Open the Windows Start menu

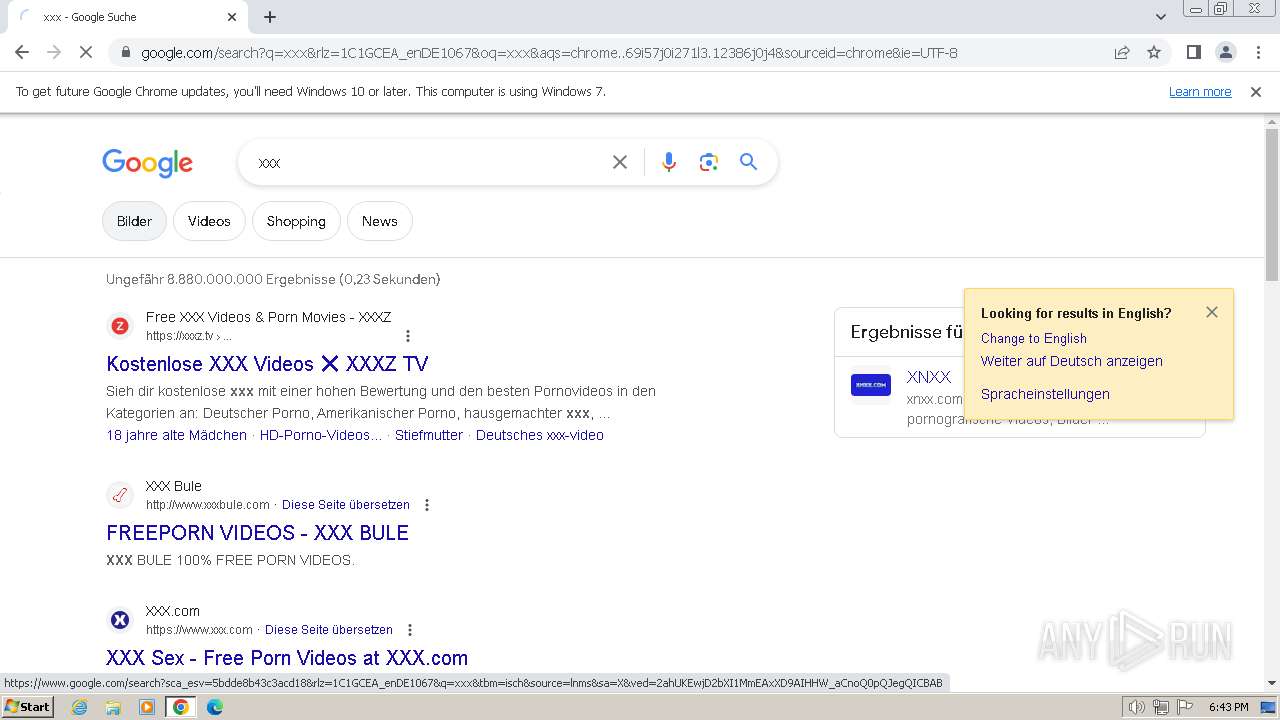pyautogui.click(x=27, y=706)
